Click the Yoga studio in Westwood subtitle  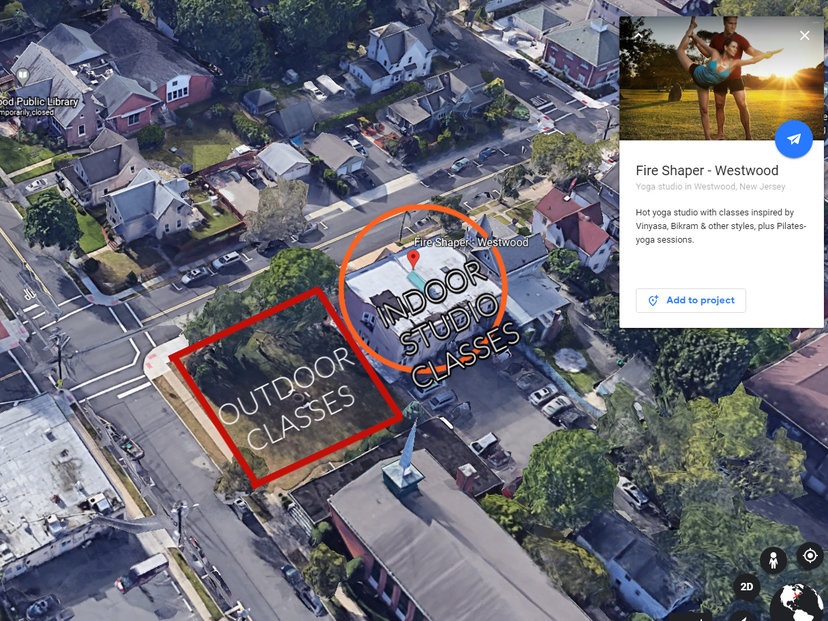pos(710,186)
